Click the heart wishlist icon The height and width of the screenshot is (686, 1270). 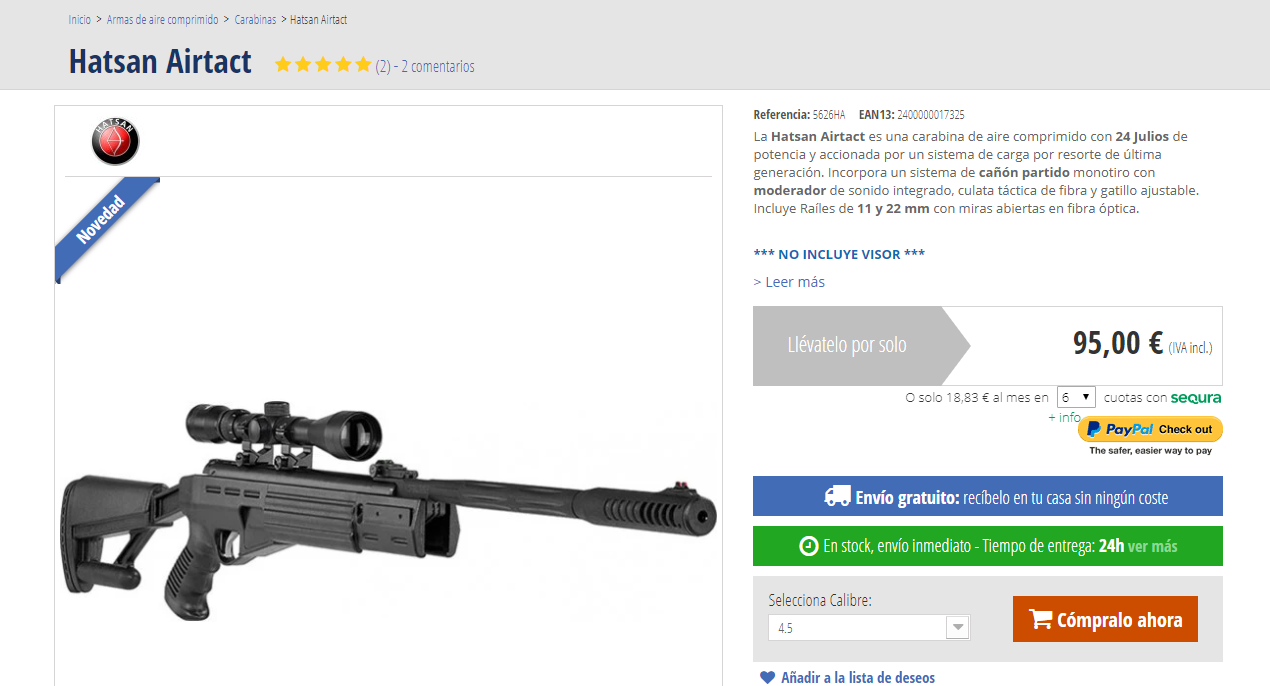pyautogui.click(x=767, y=678)
